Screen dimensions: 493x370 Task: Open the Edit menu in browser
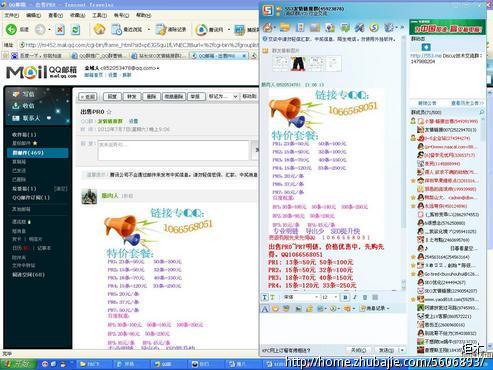click(x=33, y=15)
